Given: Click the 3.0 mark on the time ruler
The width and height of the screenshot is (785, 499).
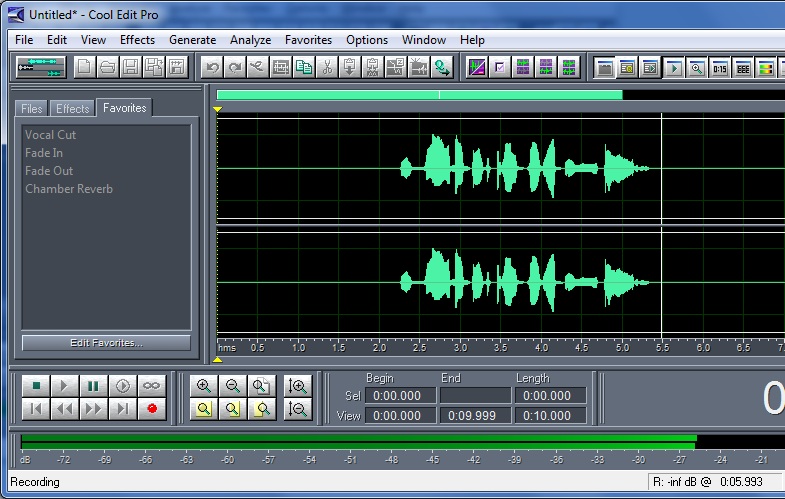Looking at the screenshot, I should [460, 347].
